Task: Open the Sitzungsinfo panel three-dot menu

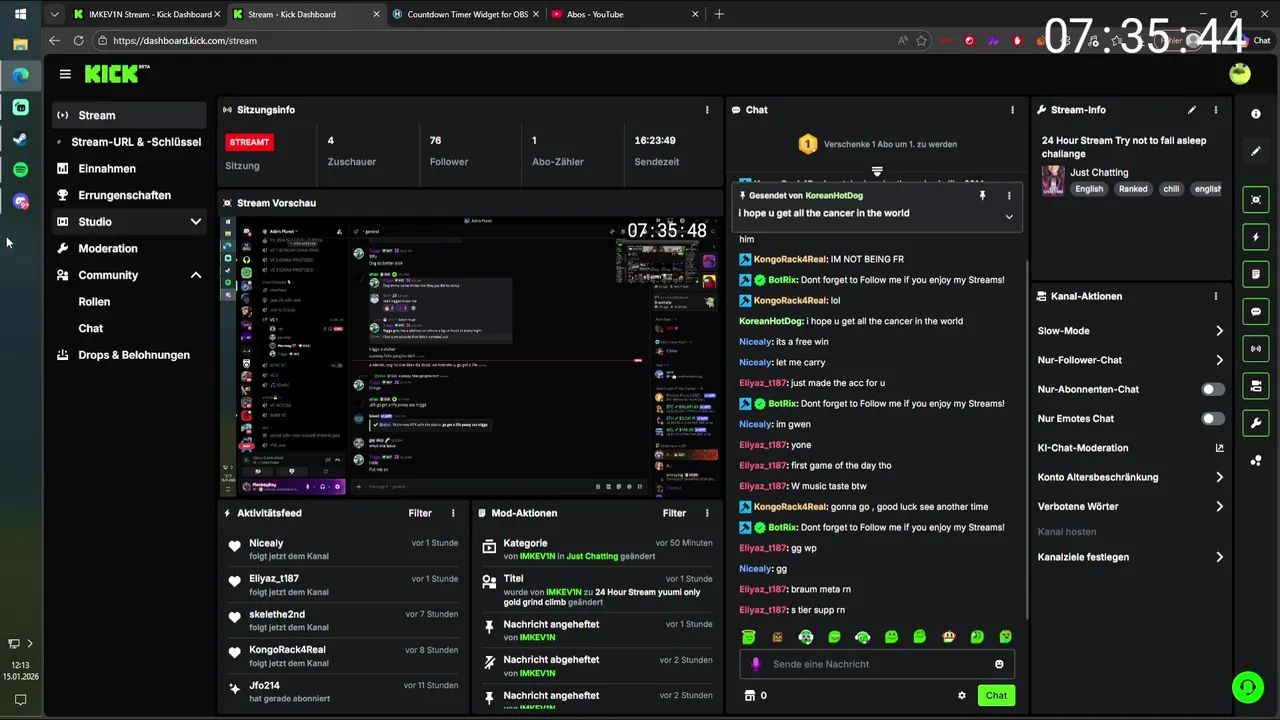Action: pyautogui.click(x=707, y=110)
